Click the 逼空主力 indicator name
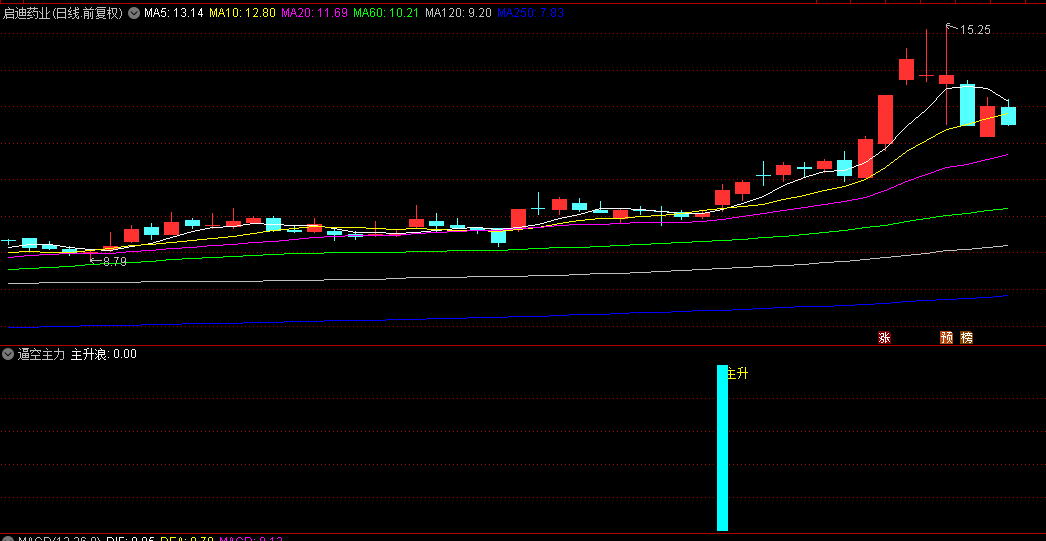1046x541 pixels. point(41,354)
